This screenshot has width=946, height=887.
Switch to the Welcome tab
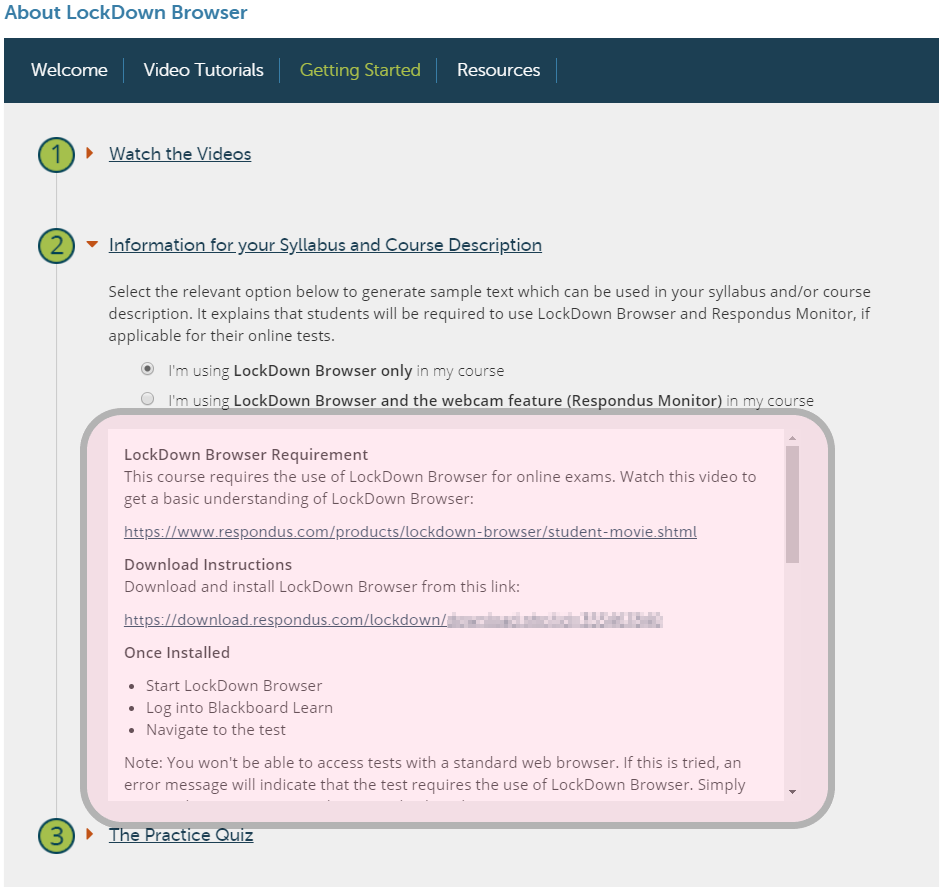[x=68, y=70]
